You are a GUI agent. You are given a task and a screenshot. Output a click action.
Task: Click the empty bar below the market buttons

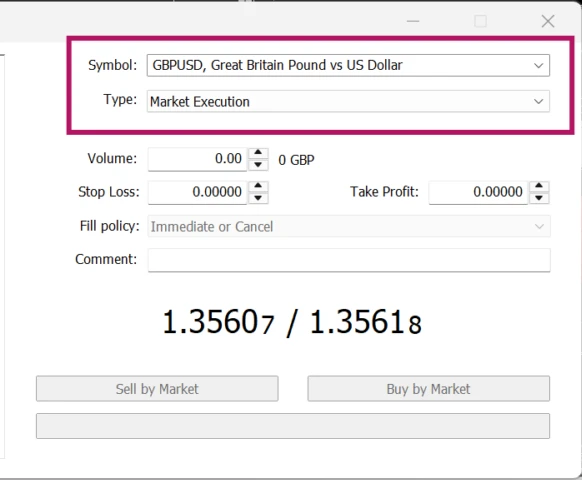[293, 426]
